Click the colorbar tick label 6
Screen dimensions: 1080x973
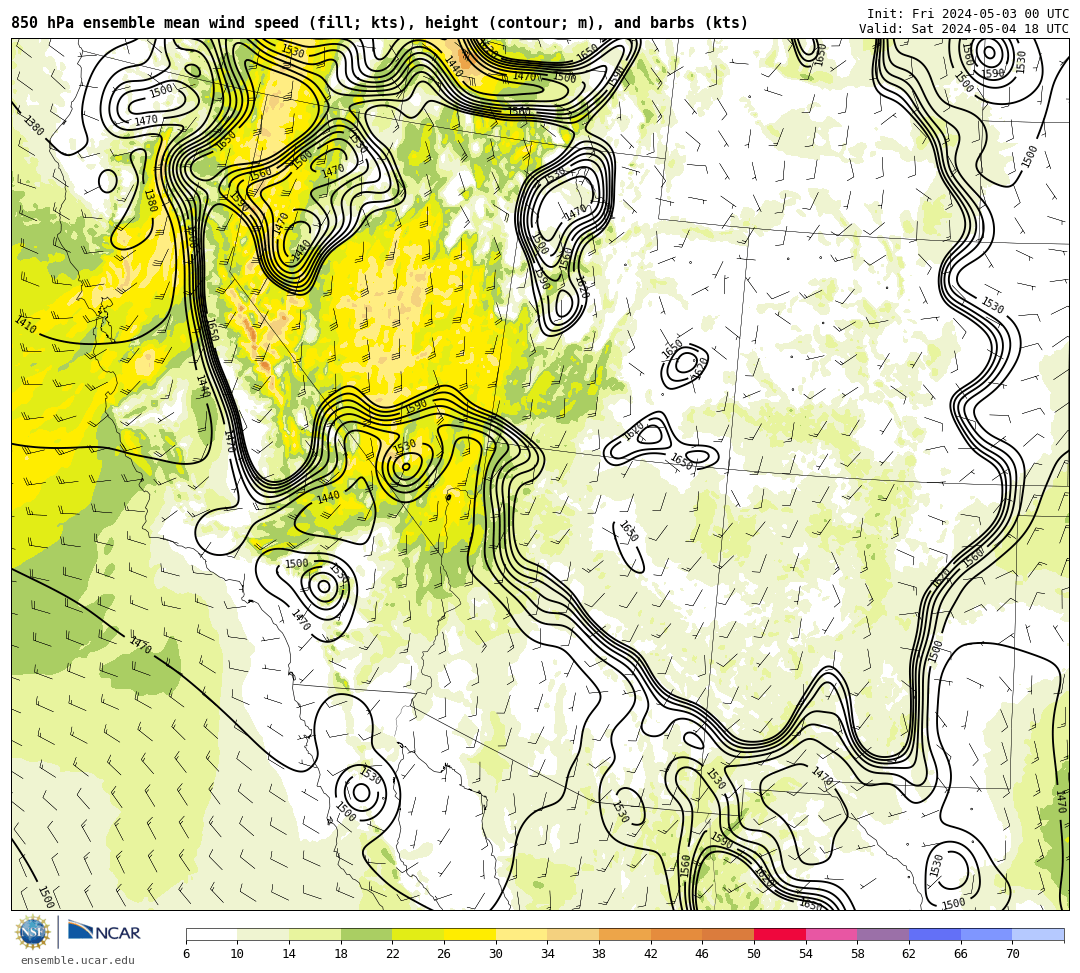(x=186, y=954)
